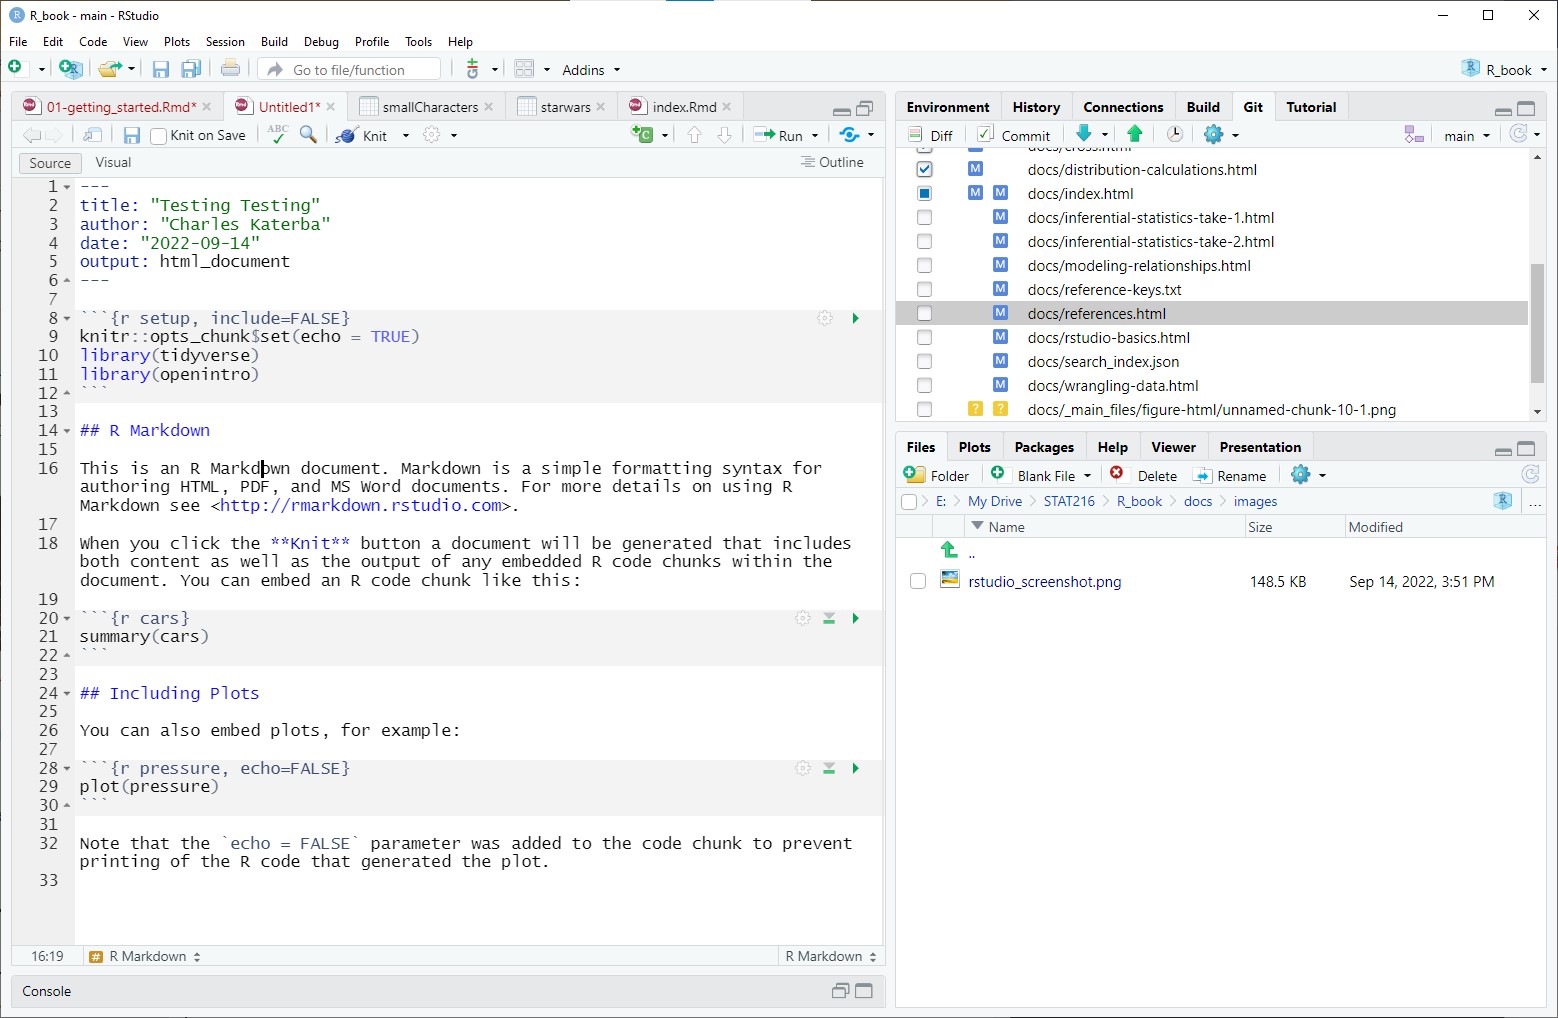Click the Print document icon in main toolbar

(230, 68)
